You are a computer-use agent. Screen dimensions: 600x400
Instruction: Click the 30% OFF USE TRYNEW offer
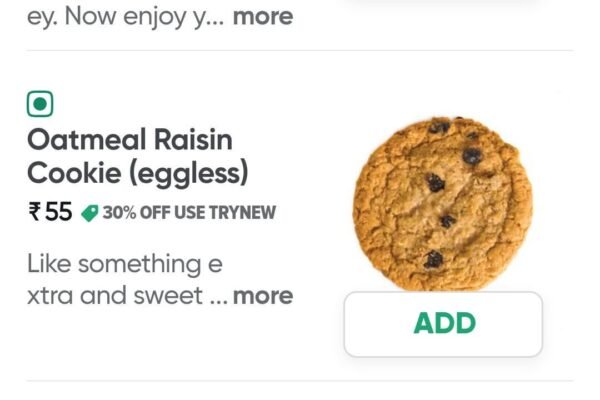189,213
